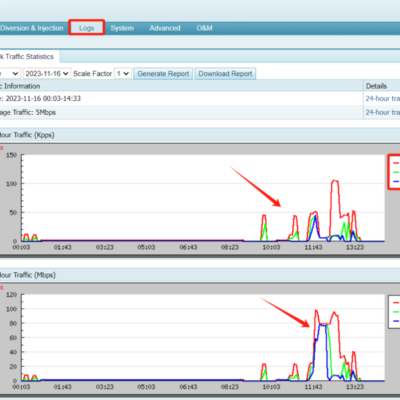Click the Information column header
Screen dimensions: 400x400
point(20,86)
